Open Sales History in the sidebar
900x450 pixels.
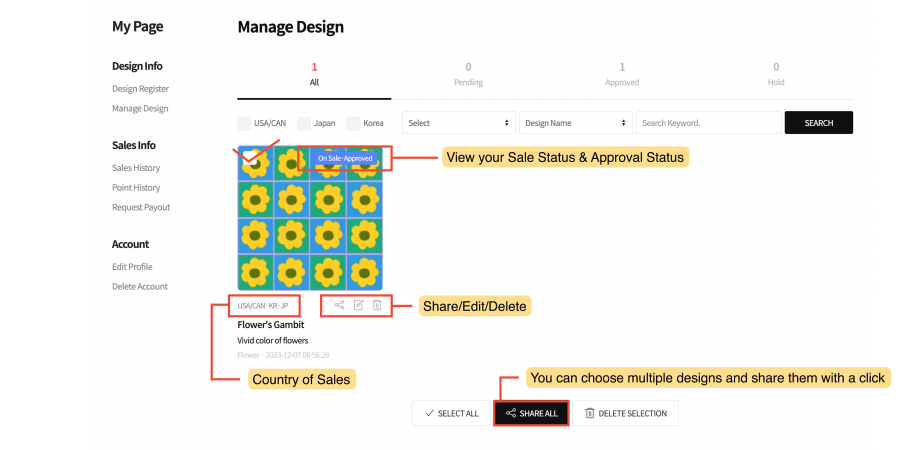[136, 168]
